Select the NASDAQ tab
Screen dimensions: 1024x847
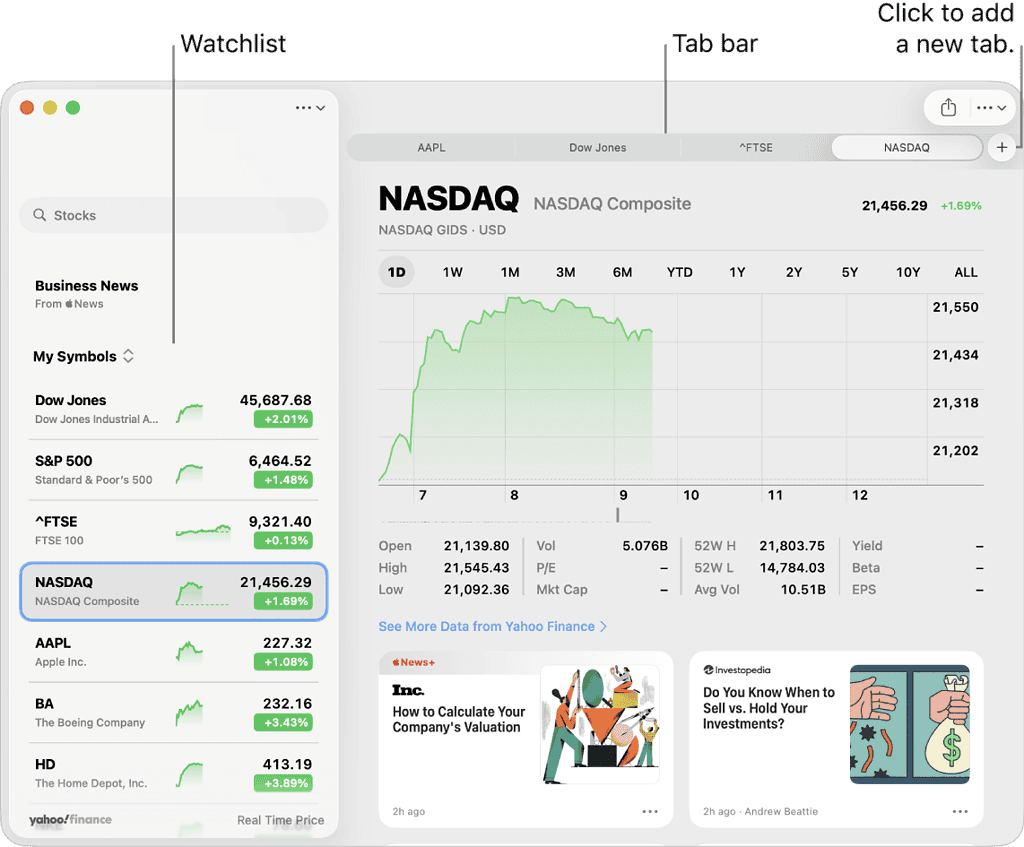tap(906, 148)
